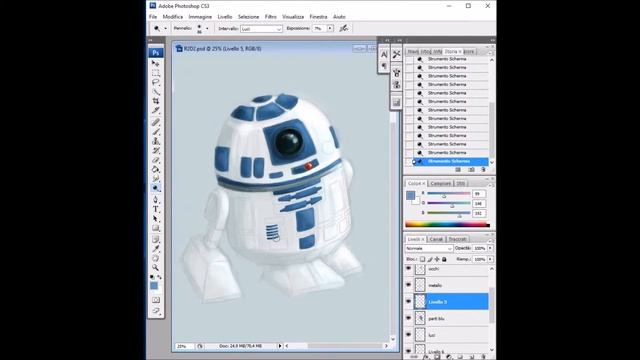Select the Notes tool
This screenshot has height=360, width=640.
click(x=156, y=240)
